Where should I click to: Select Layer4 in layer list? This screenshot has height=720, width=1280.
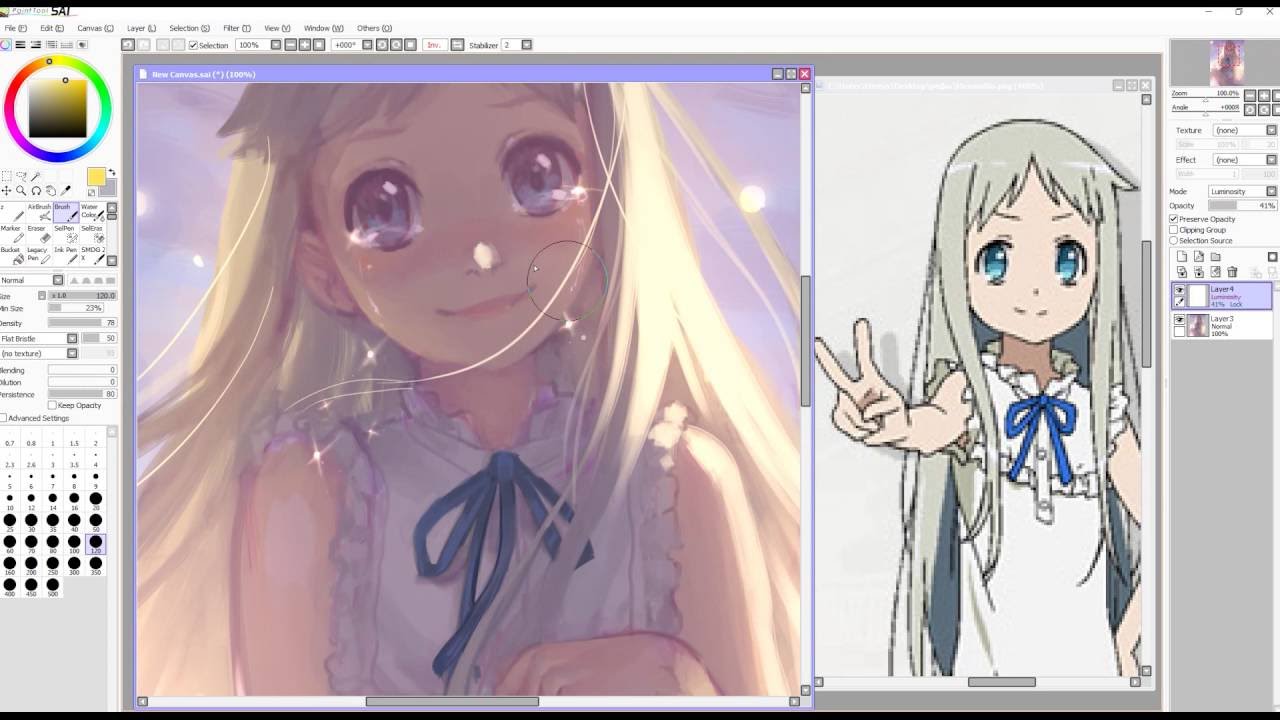[x=1222, y=295]
